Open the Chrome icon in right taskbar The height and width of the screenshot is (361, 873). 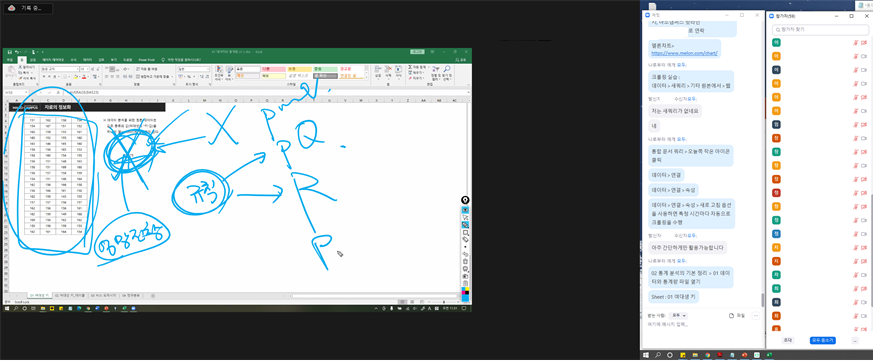coord(707,355)
